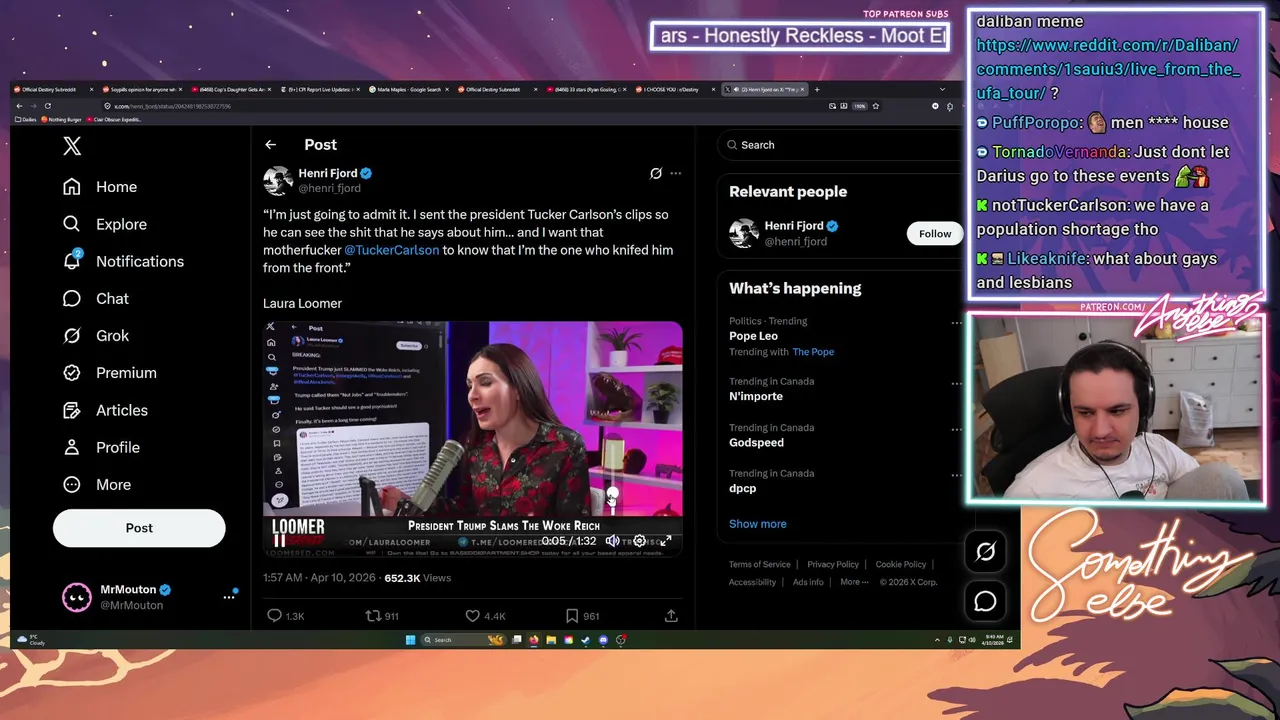The height and width of the screenshot is (720, 1280).
Task: Expand the browser tab list chevron
Action: coord(942,89)
